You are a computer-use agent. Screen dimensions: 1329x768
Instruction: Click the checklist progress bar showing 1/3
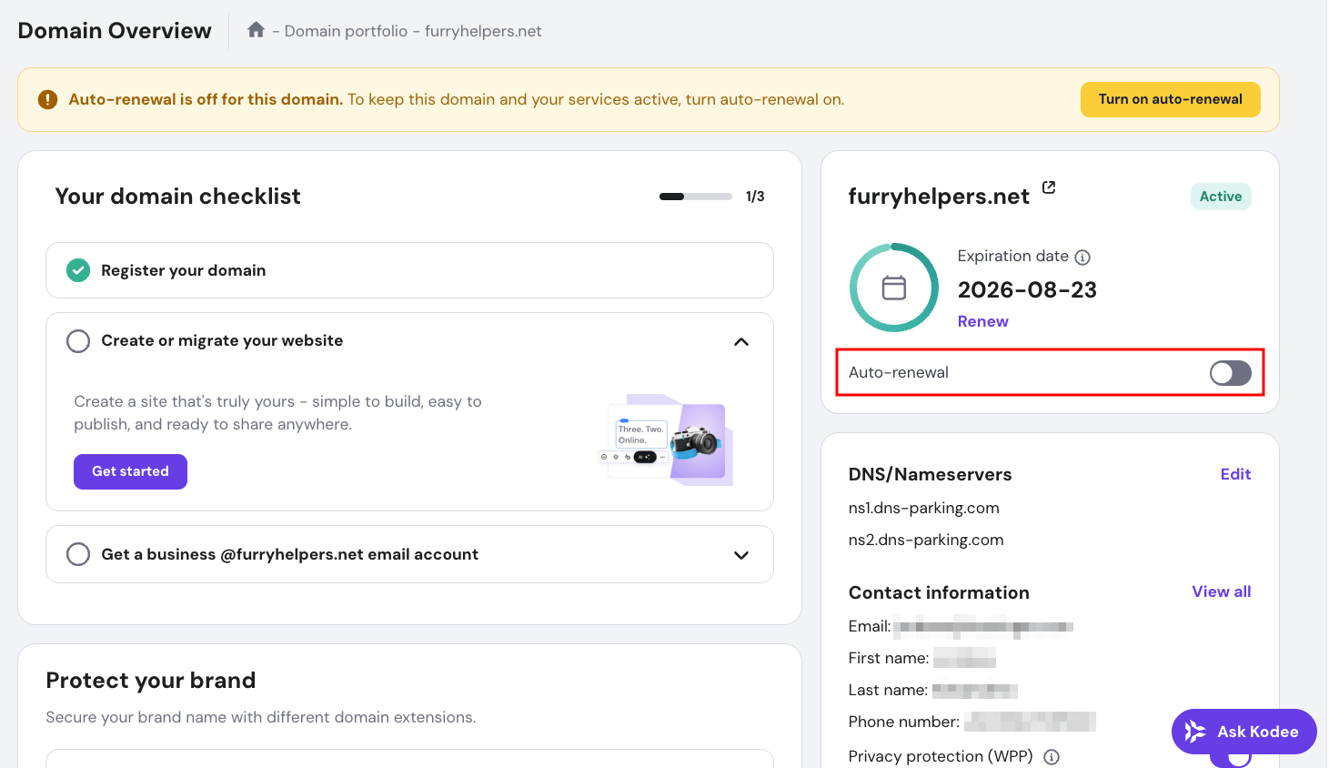click(694, 196)
